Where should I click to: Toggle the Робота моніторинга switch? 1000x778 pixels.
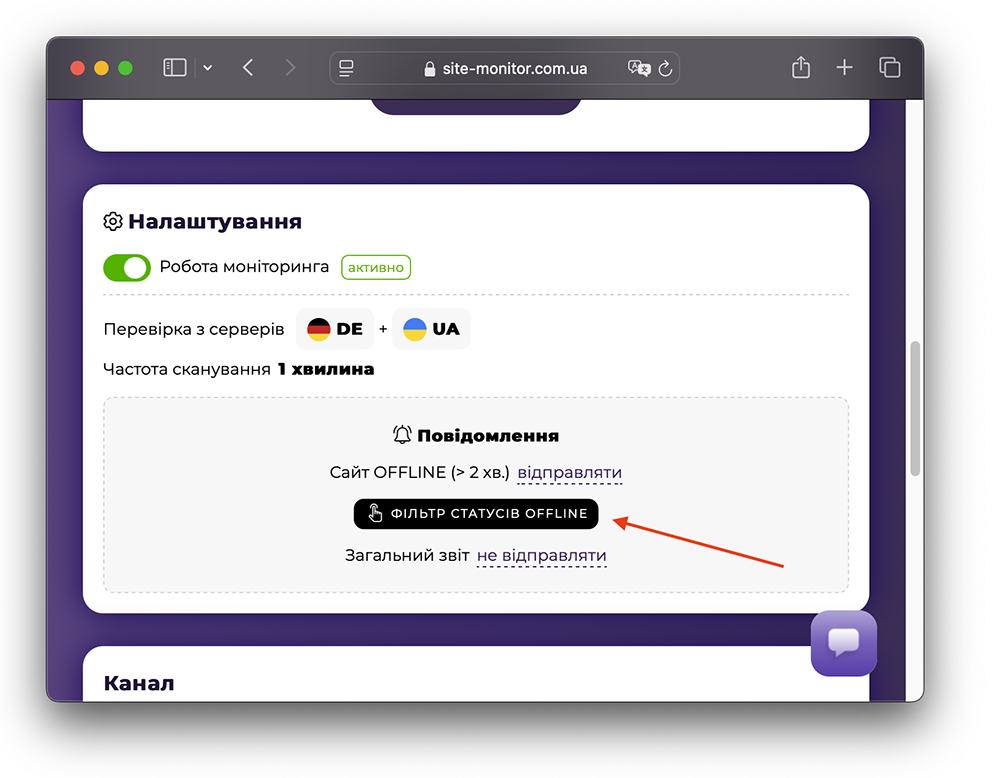(x=127, y=267)
